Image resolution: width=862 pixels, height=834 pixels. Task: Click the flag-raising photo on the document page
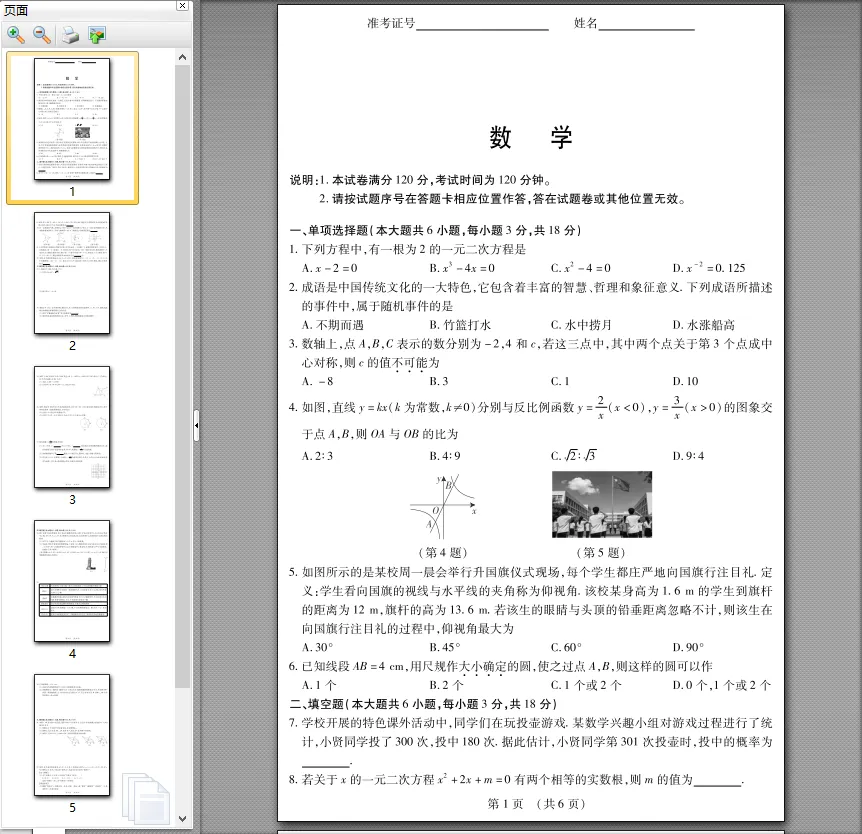601,503
